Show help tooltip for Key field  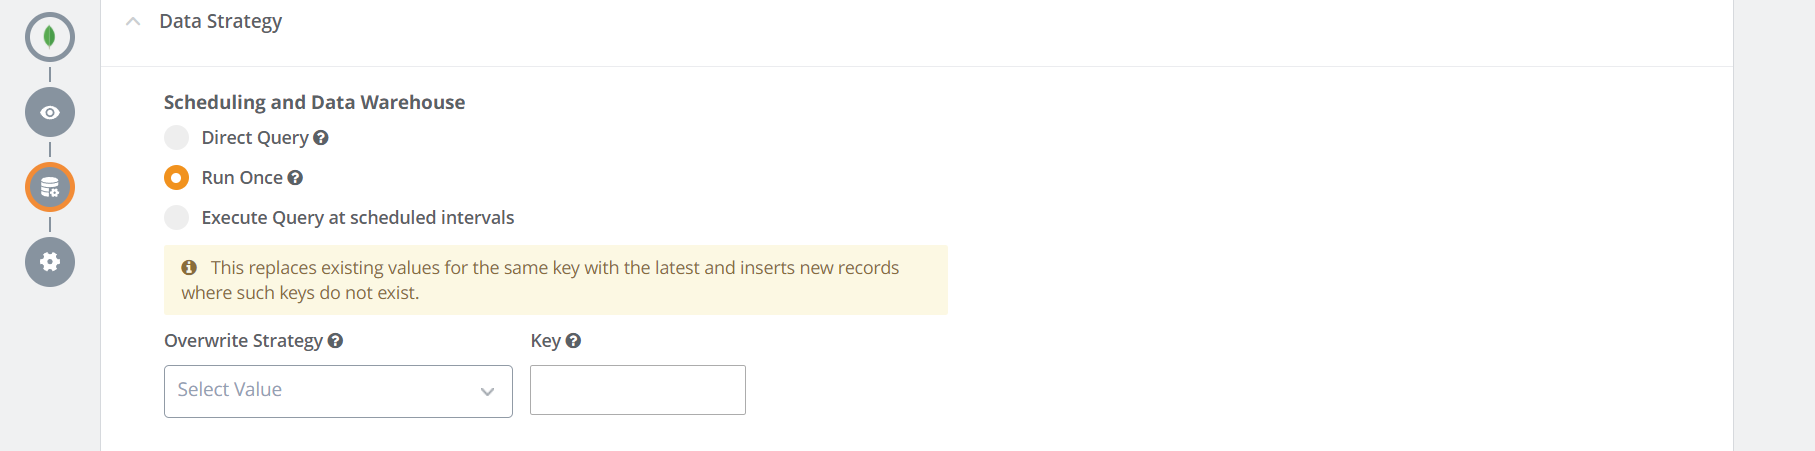[573, 341]
